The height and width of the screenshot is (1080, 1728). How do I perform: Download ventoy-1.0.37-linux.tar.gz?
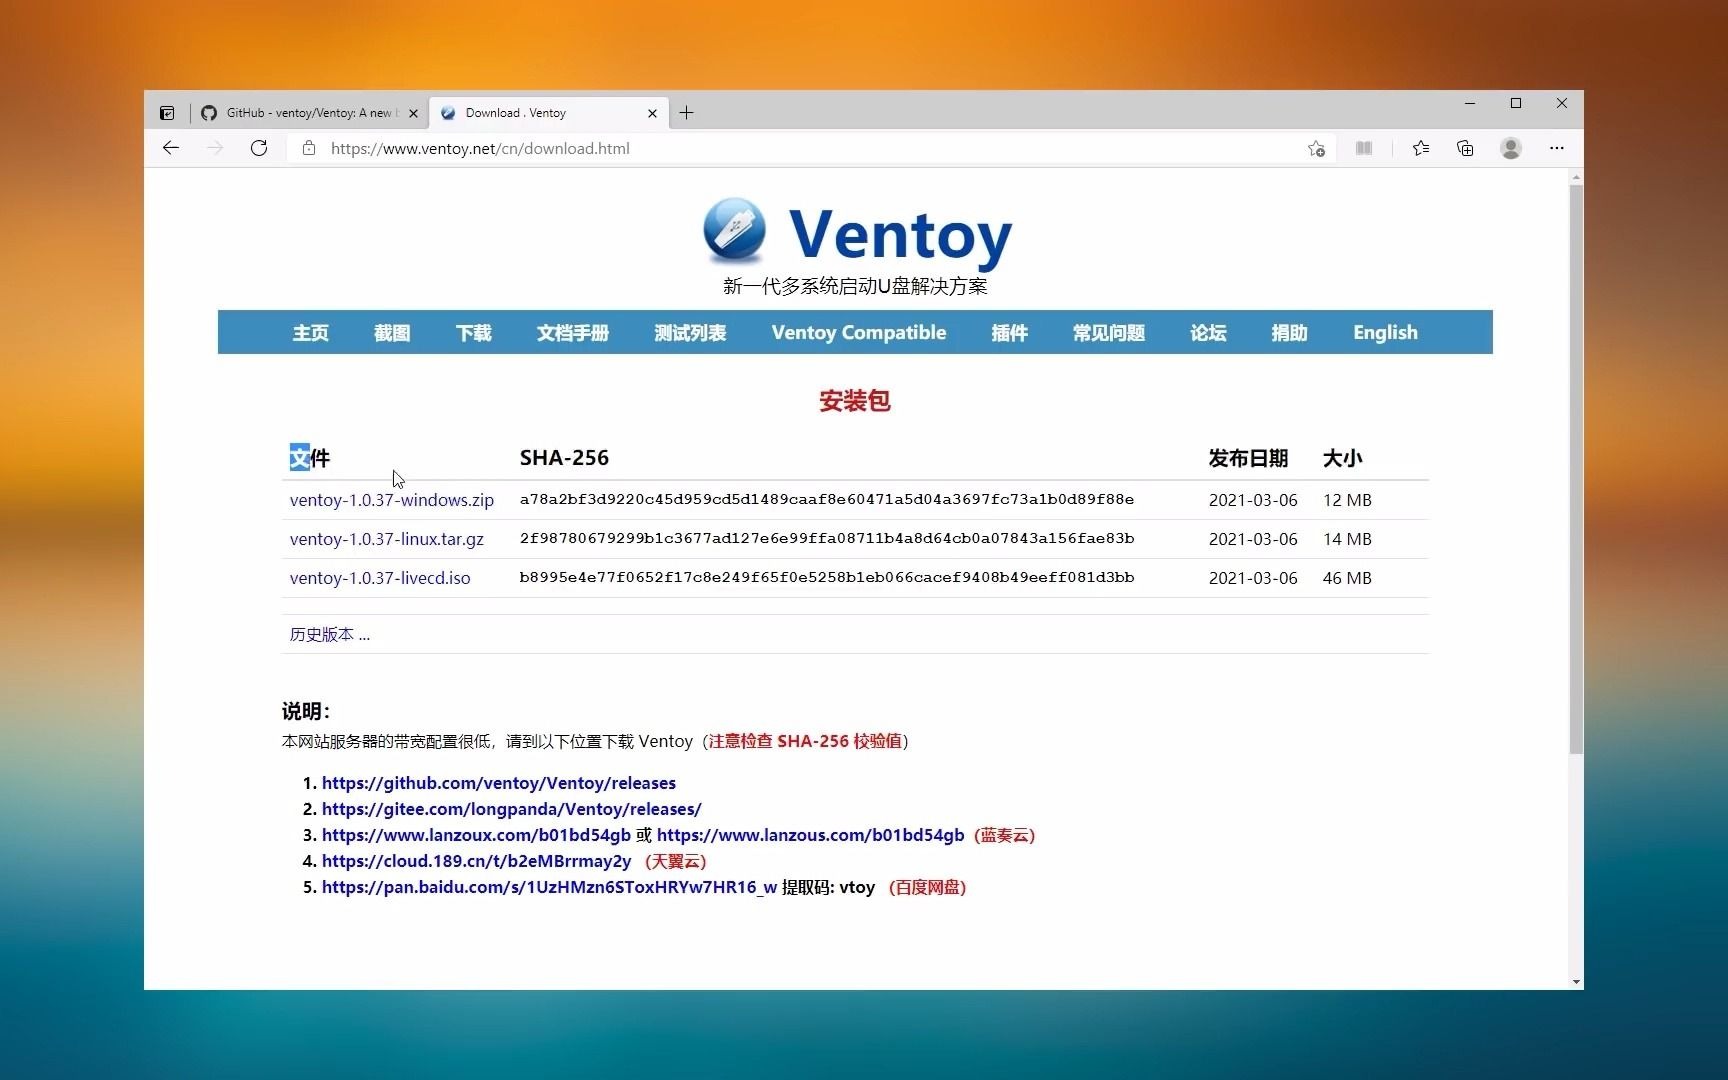pyautogui.click(x=387, y=539)
